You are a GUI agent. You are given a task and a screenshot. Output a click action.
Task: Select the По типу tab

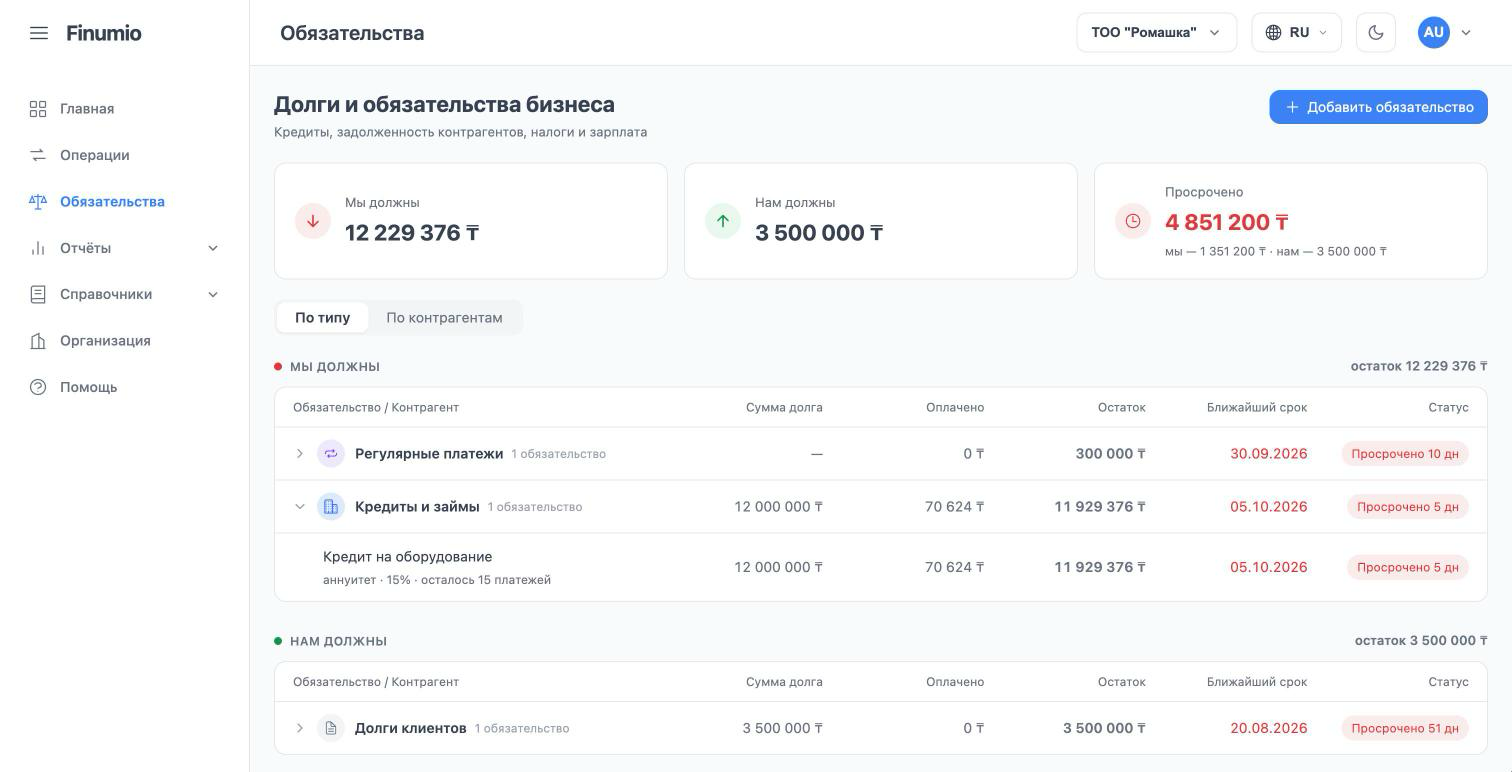click(x=322, y=318)
